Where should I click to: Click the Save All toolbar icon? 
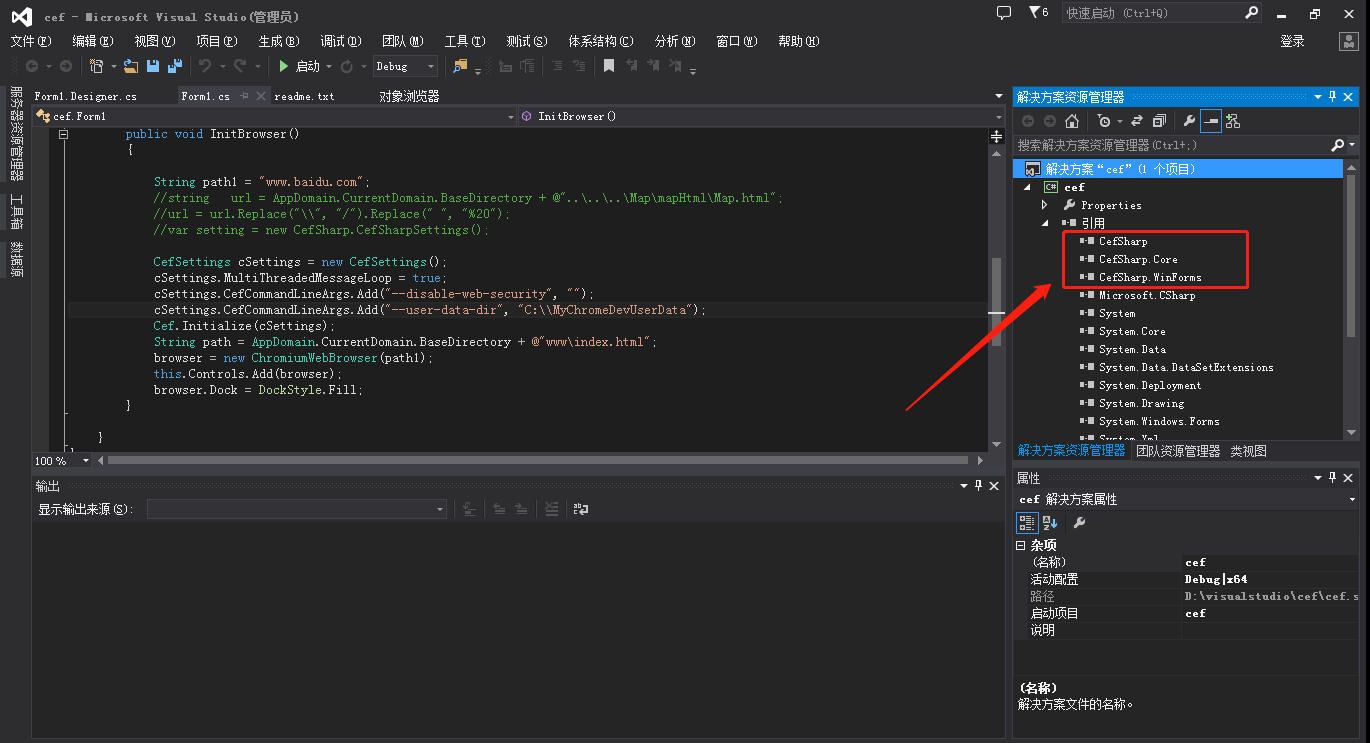175,66
